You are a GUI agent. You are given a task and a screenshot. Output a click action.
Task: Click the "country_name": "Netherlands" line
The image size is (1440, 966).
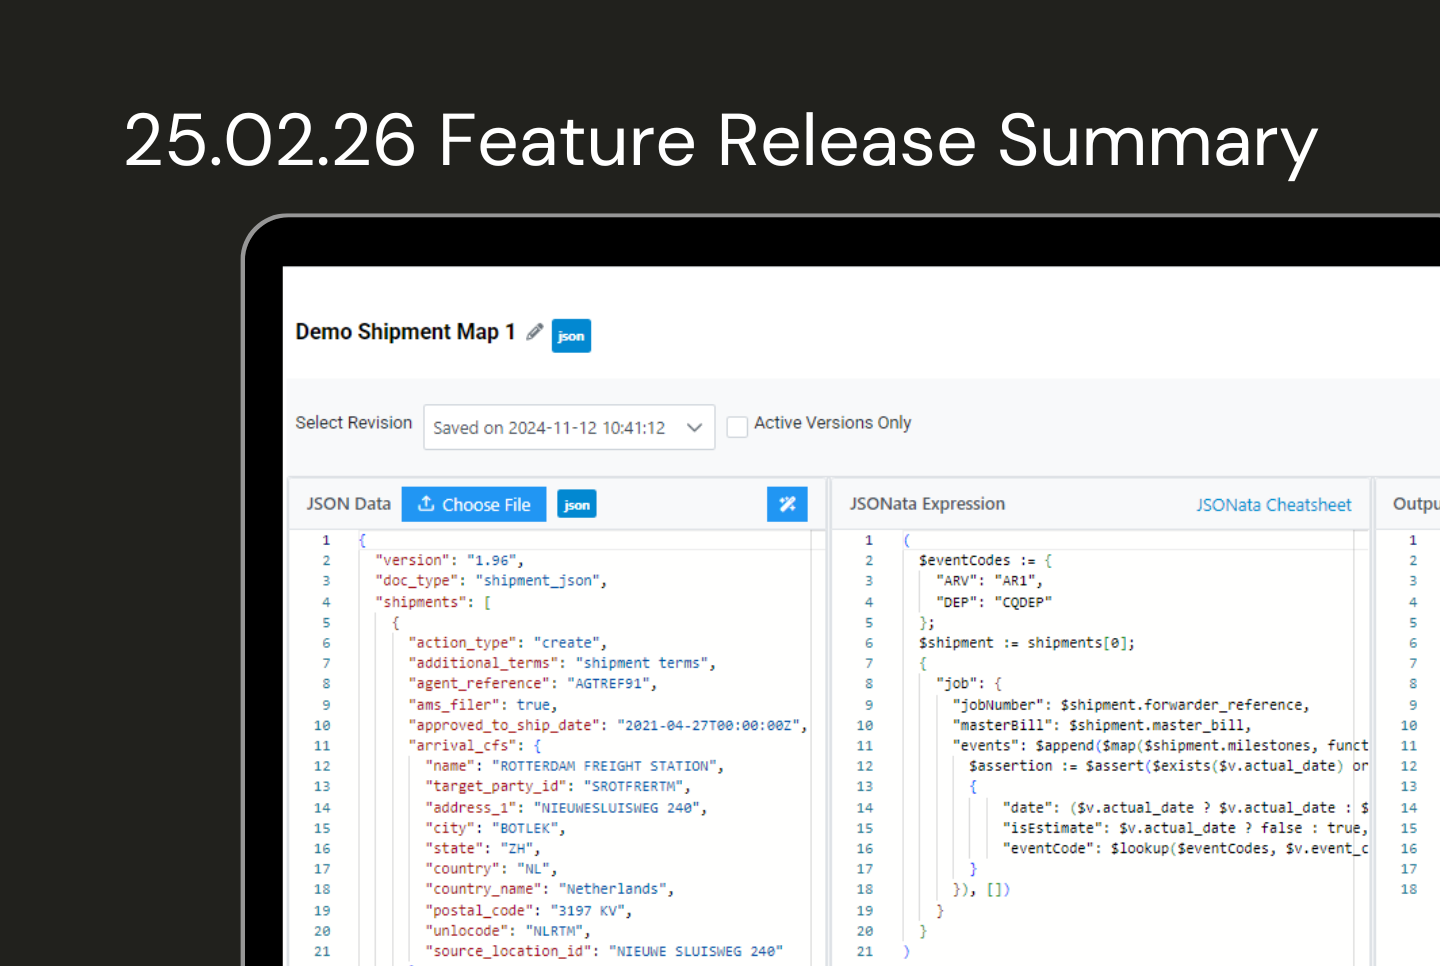[549, 889]
